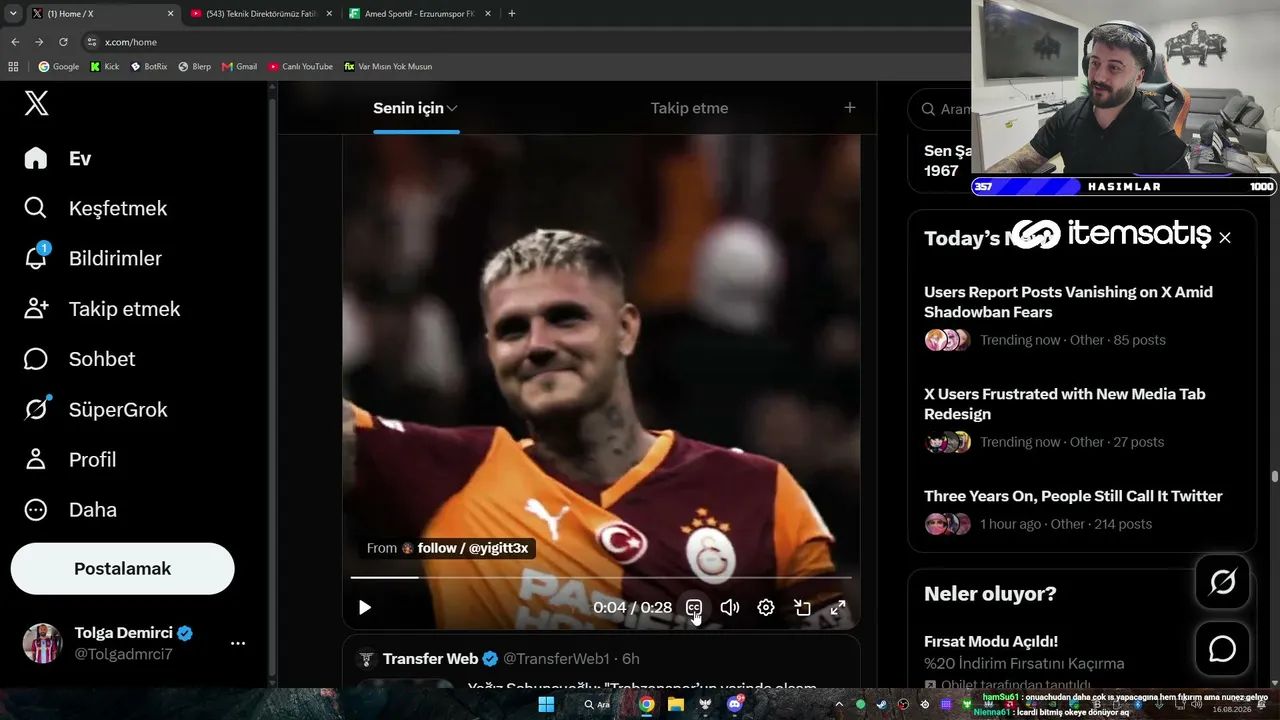
Task: Open Daha more-options circle icon
Action: 36,509
